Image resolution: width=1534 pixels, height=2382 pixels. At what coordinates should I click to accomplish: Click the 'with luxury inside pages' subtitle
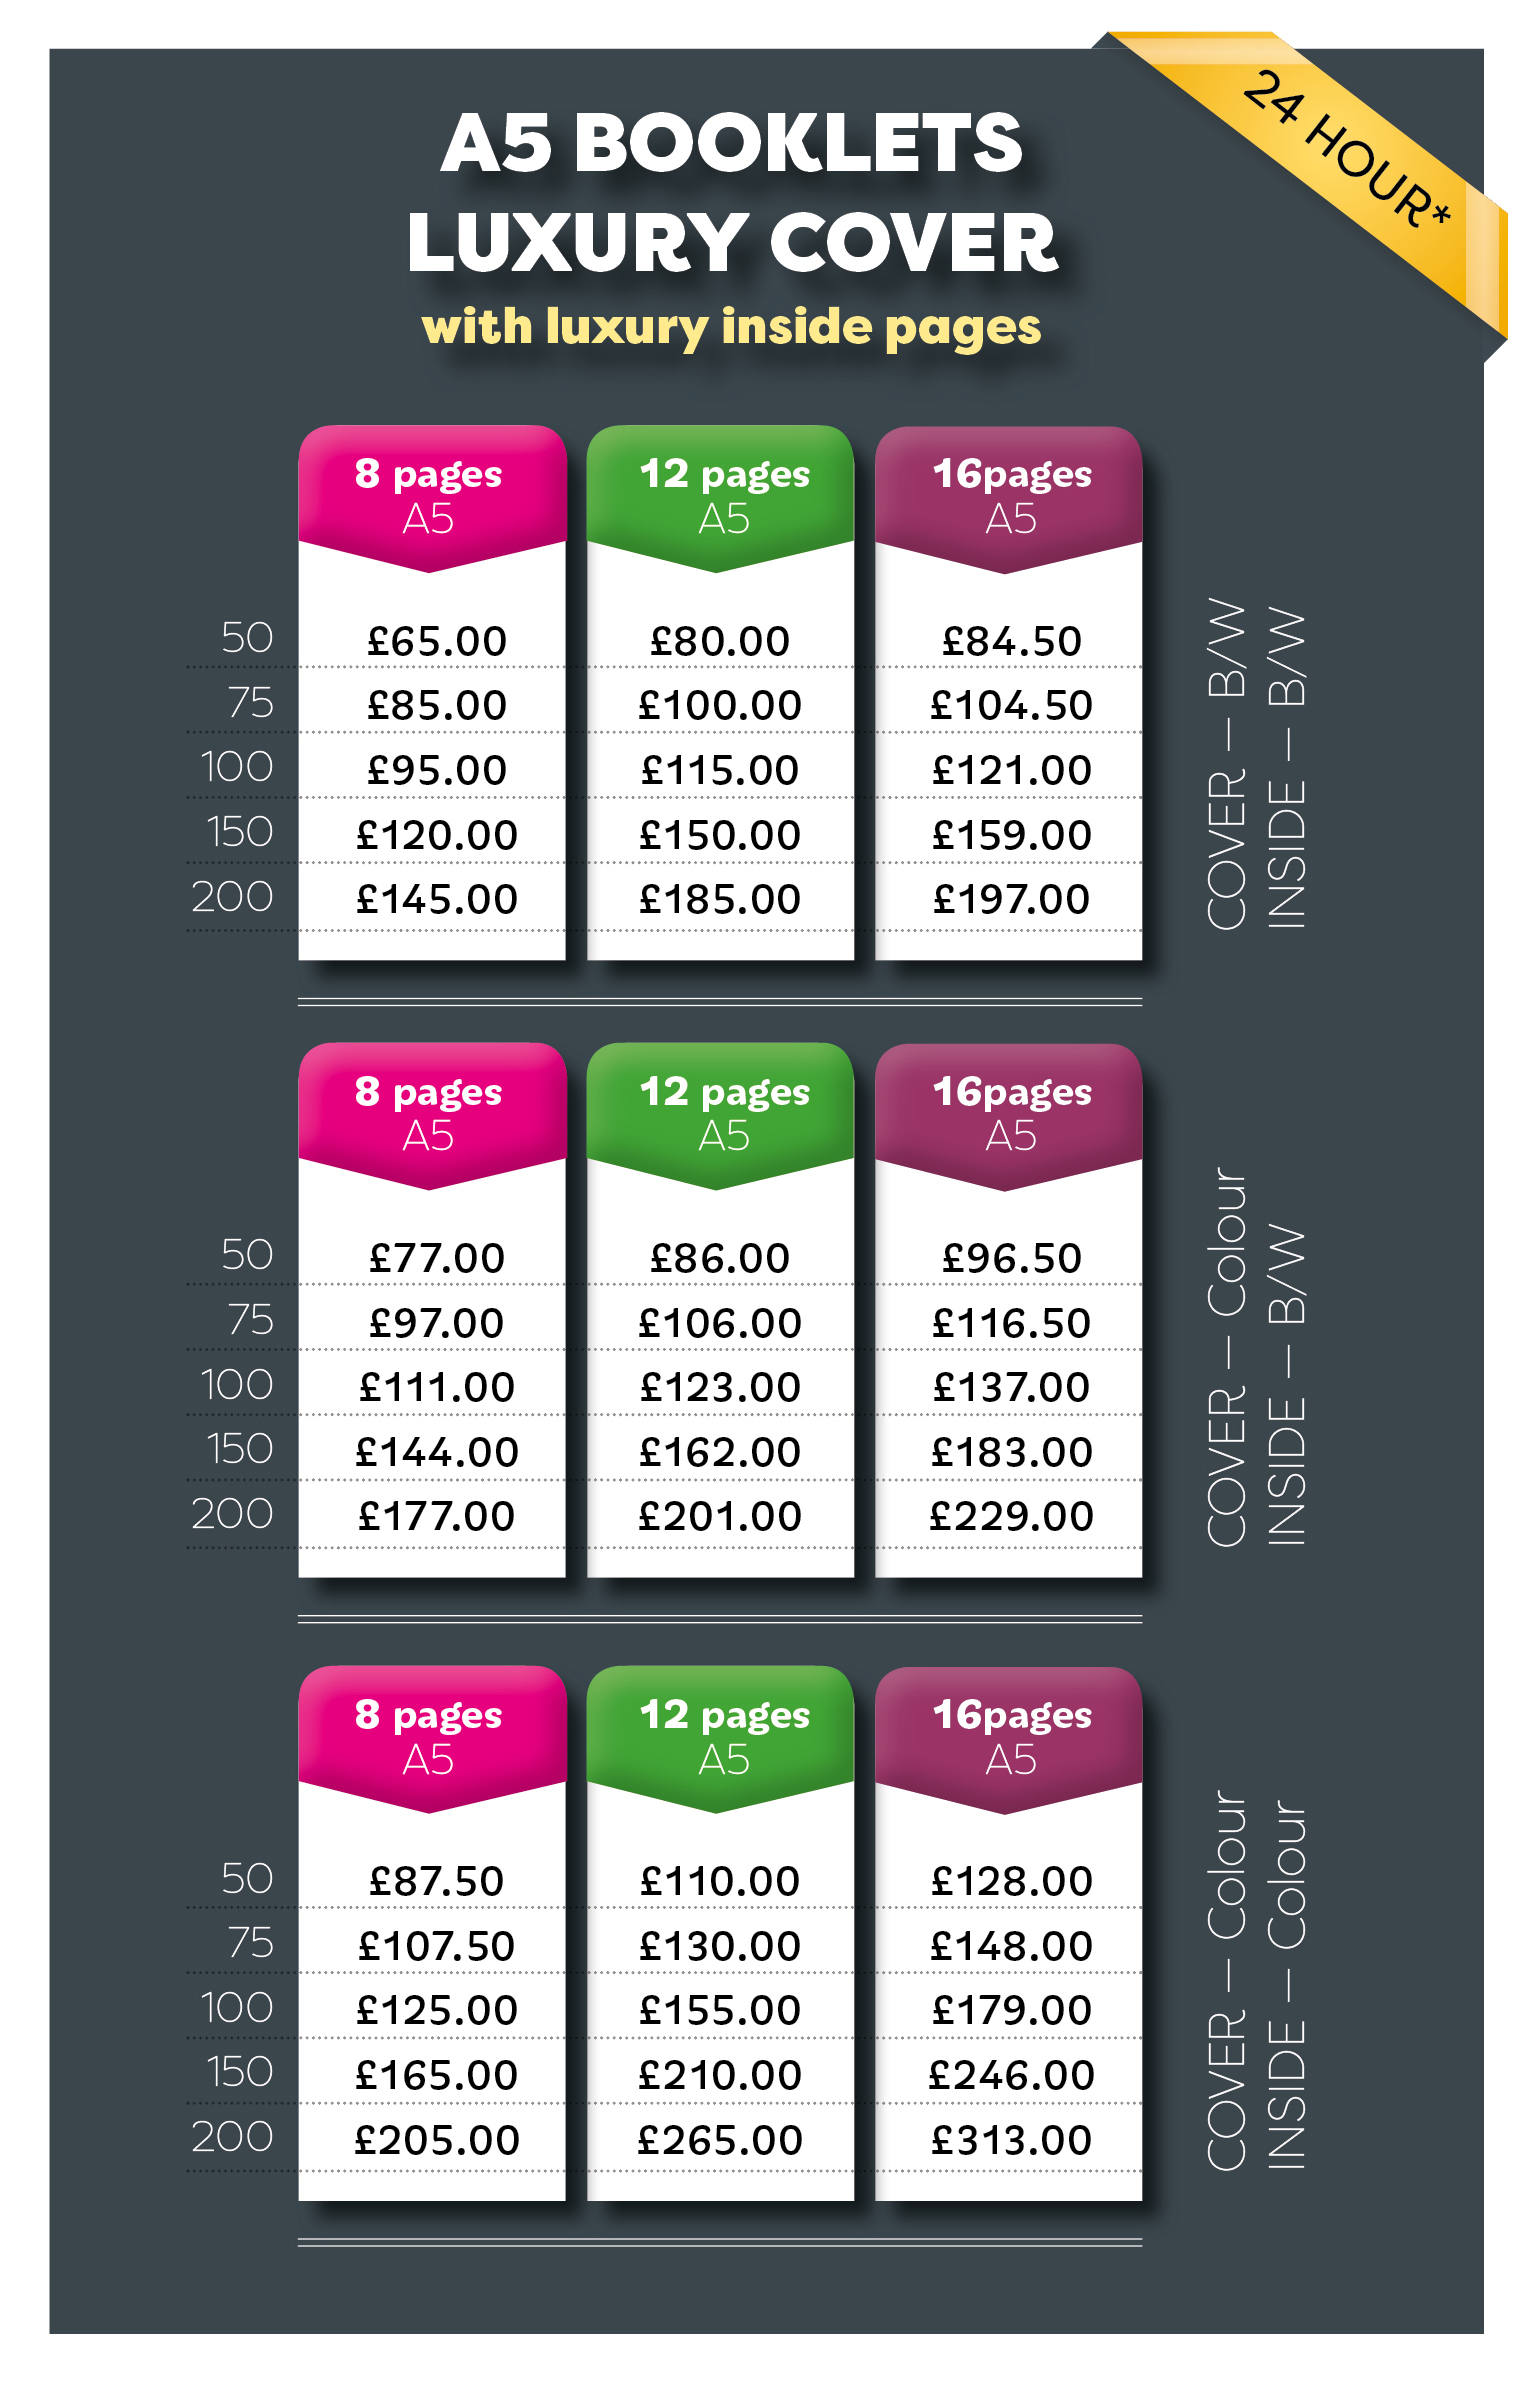pyautogui.click(x=731, y=328)
